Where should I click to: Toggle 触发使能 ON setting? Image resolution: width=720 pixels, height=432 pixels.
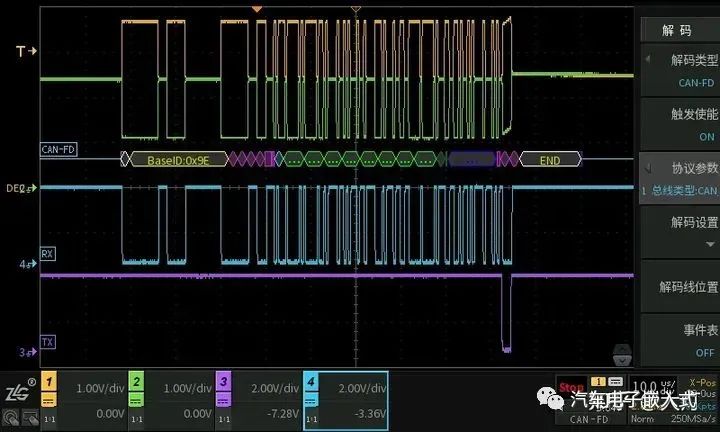680,124
